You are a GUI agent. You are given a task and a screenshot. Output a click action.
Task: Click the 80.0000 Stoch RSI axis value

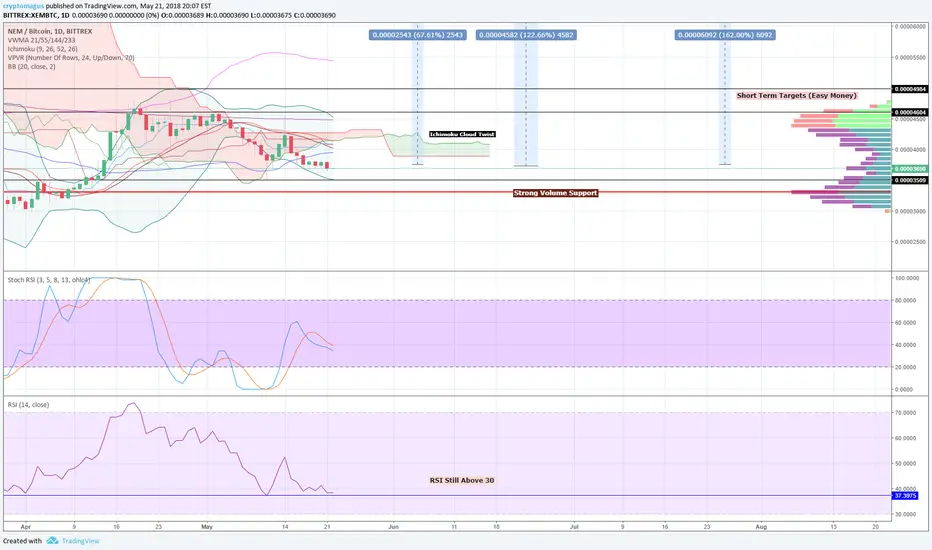point(906,301)
